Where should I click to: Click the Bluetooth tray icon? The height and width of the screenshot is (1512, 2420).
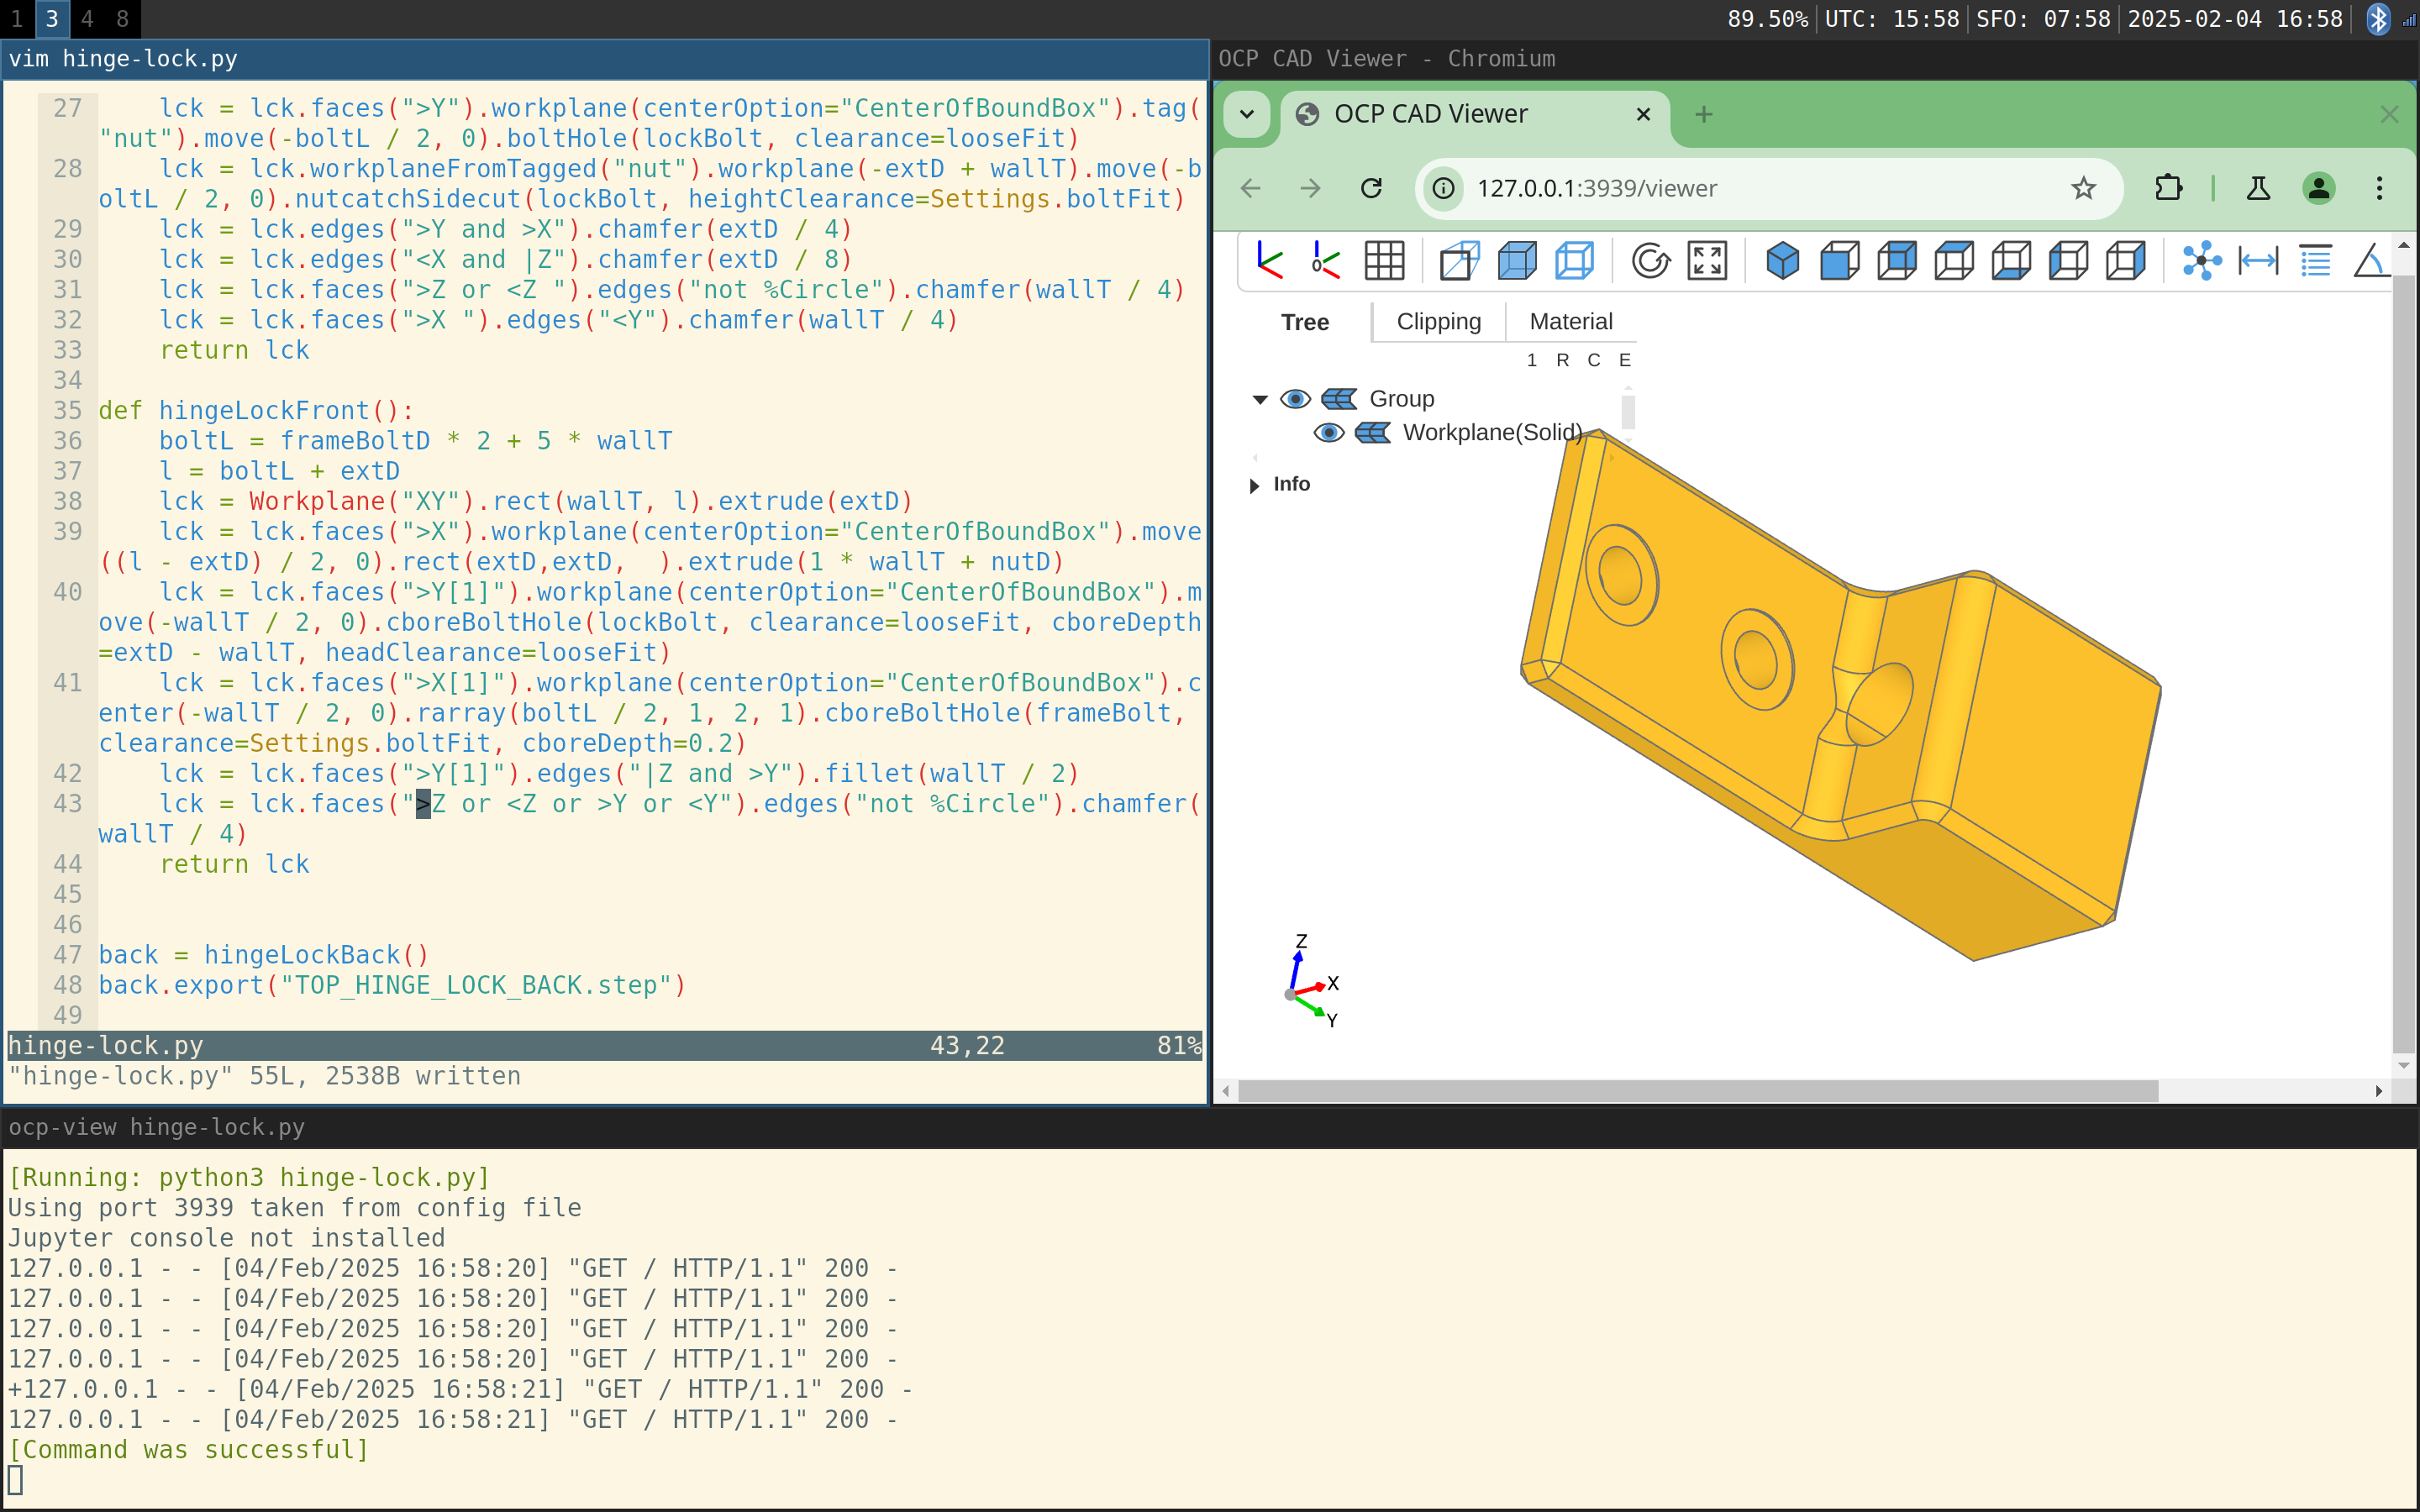point(2379,19)
